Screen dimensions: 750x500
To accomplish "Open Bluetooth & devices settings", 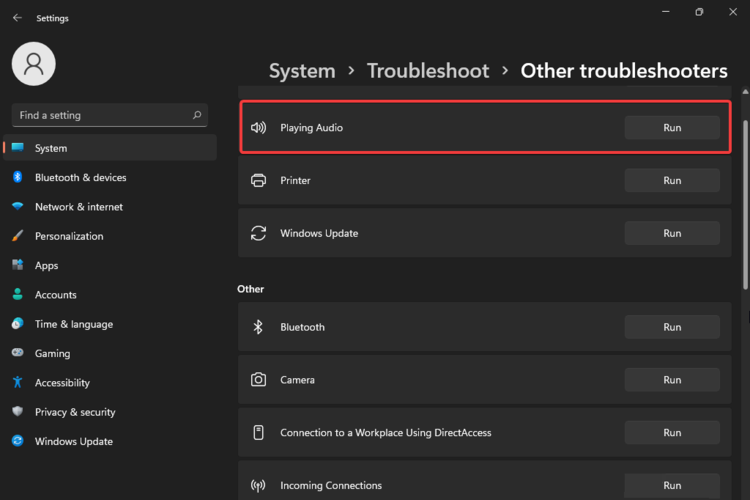I will pos(110,178).
